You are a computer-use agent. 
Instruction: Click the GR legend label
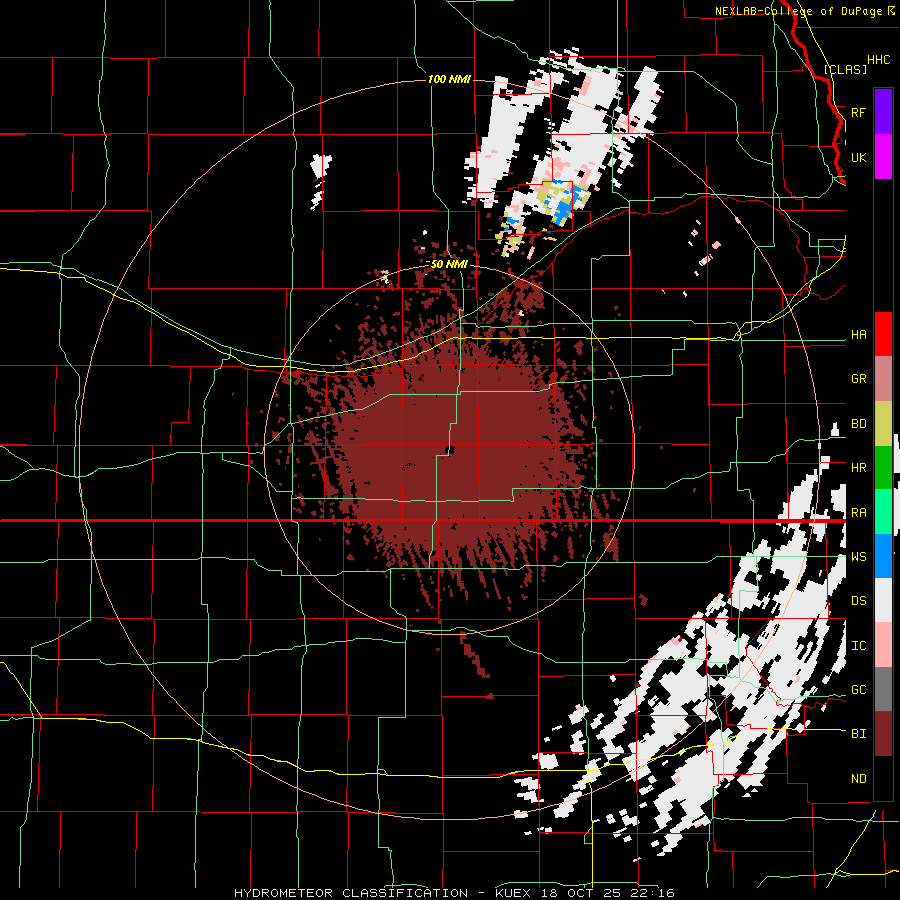(858, 379)
